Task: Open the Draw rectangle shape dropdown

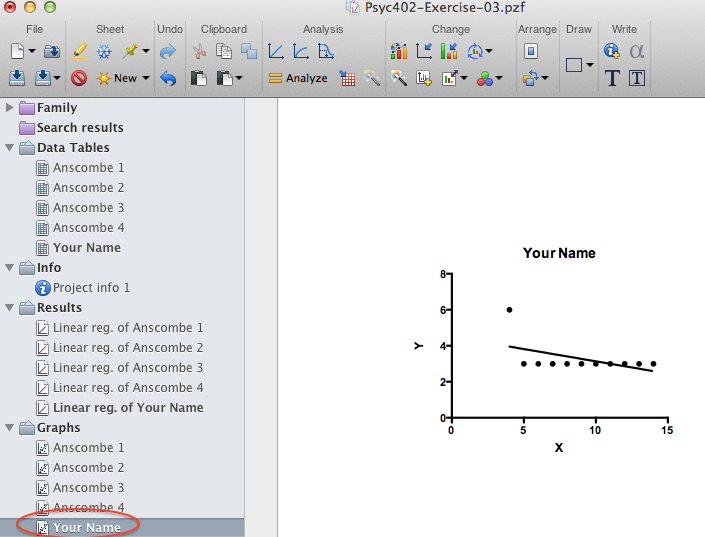Action: coord(579,65)
